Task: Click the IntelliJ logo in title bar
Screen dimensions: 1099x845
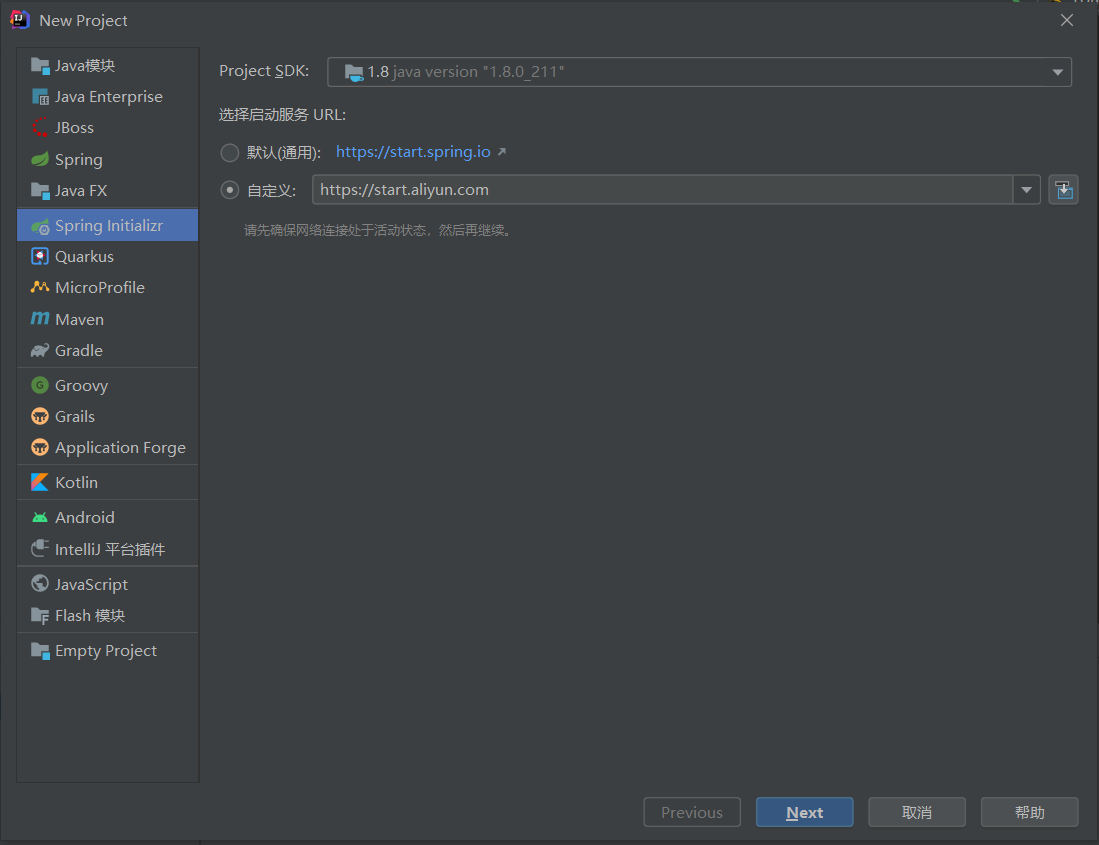Action: pyautogui.click(x=20, y=20)
